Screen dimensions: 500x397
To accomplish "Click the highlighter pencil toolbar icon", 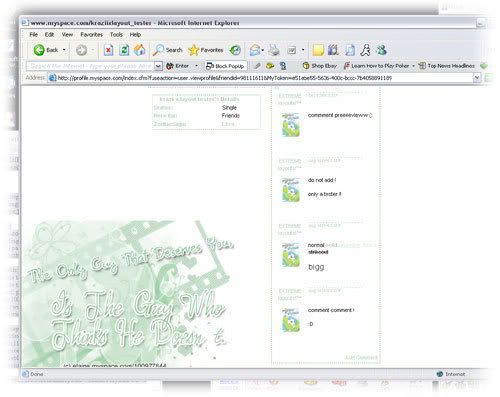I will 256,66.
